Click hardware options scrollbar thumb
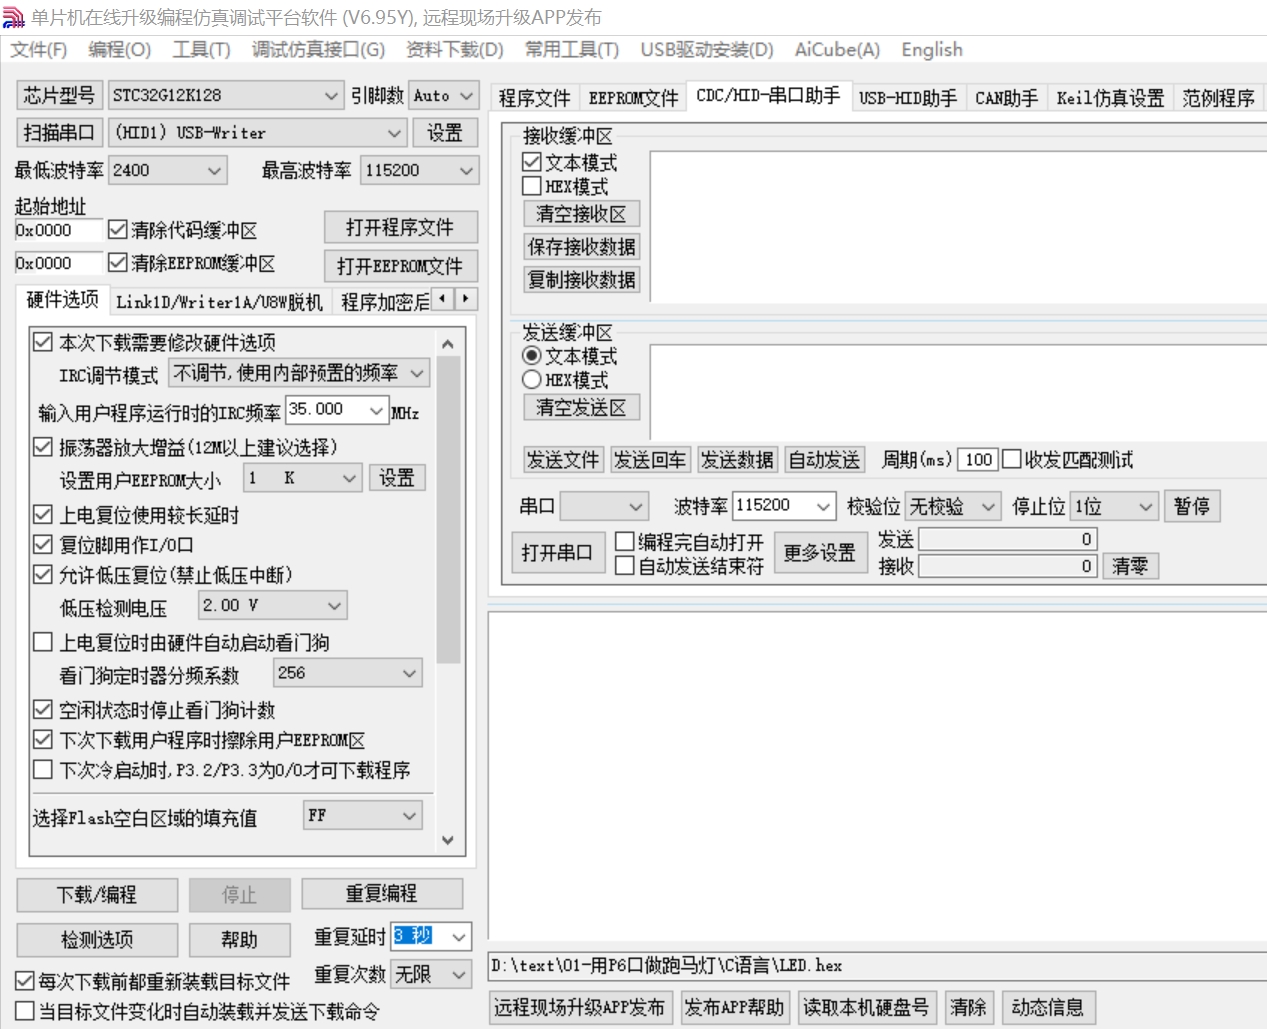Image resolution: width=1267 pixels, height=1029 pixels. 448,510
